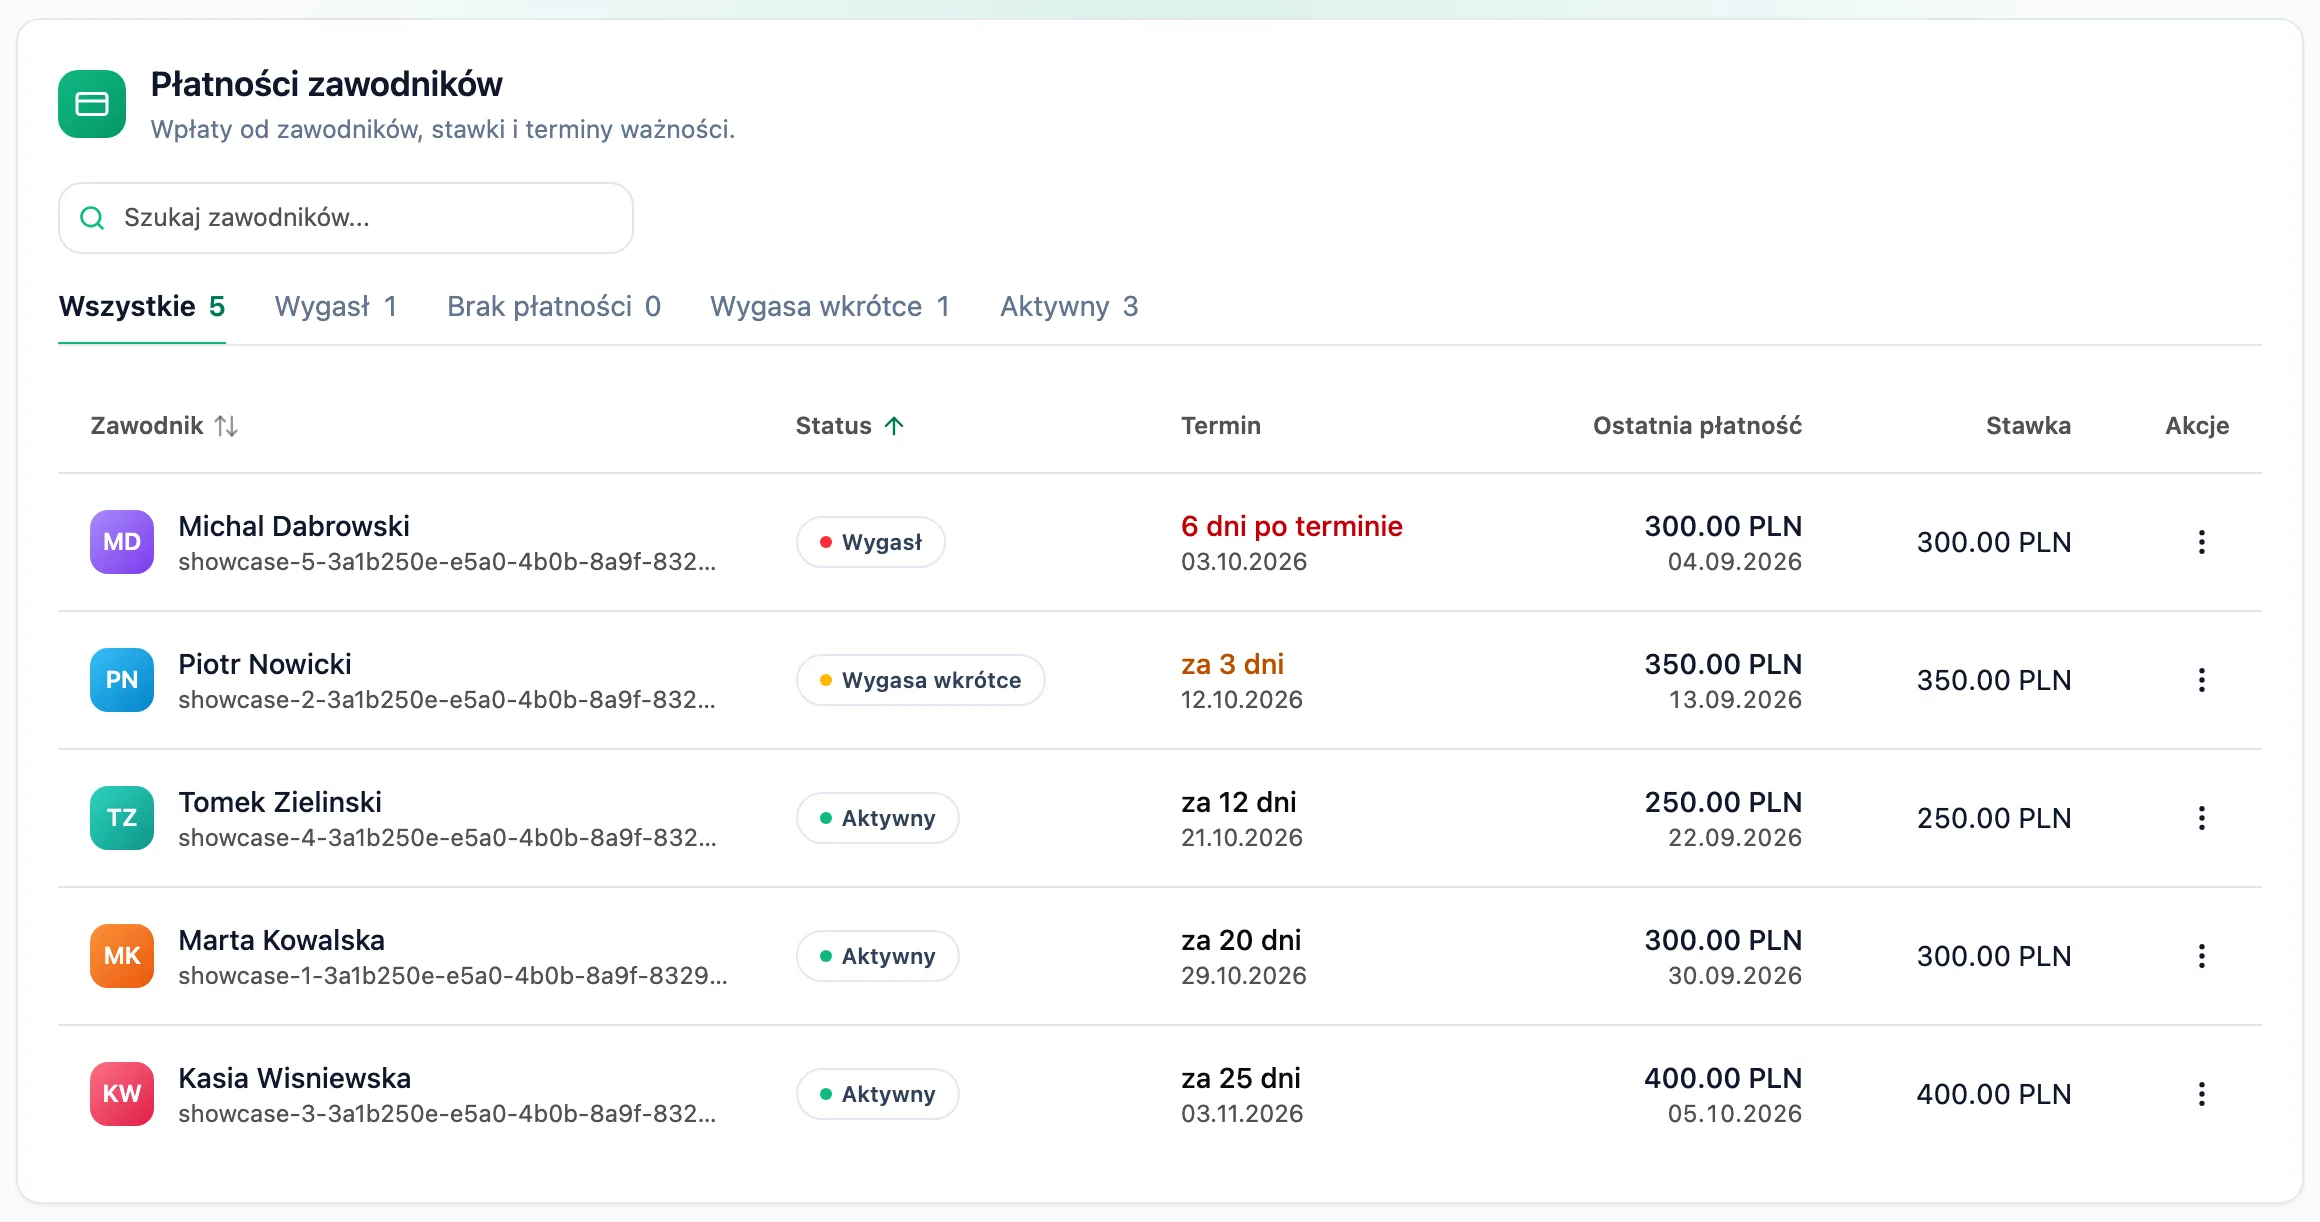Image resolution: width=2320 pixels, height=1222 pixels.
Task: Click the search magnifier icon
Action: [92, 218]
